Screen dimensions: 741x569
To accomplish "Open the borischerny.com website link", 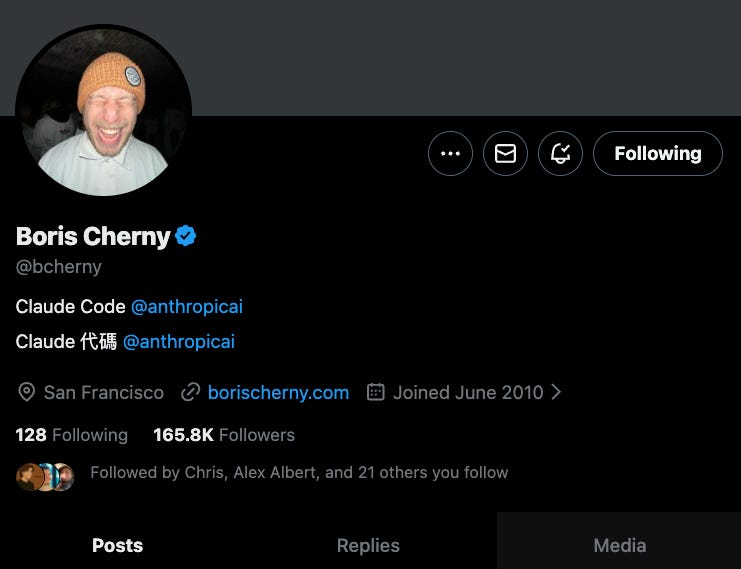I will [278, 393].
